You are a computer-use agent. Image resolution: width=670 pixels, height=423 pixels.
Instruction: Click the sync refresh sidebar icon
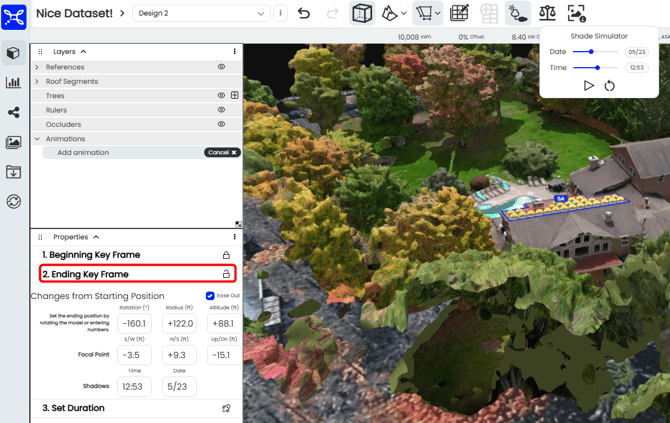[14, 201]
